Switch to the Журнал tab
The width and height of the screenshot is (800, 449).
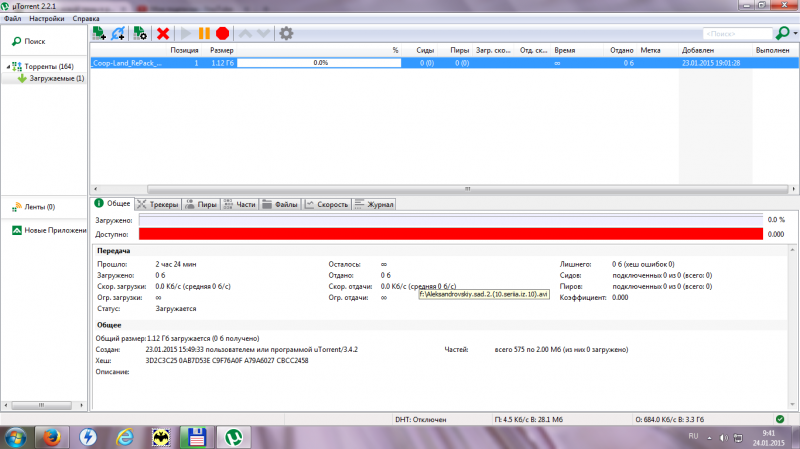point(374,205)
